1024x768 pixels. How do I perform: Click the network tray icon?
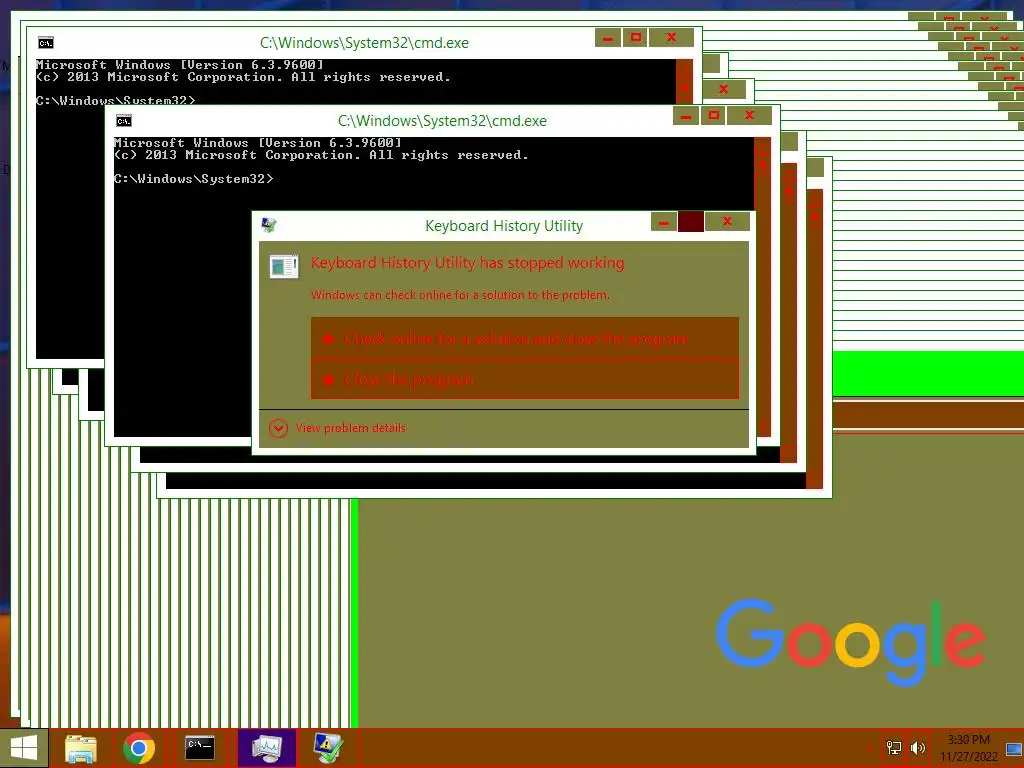pyautogui.click(x=893, y=748)
